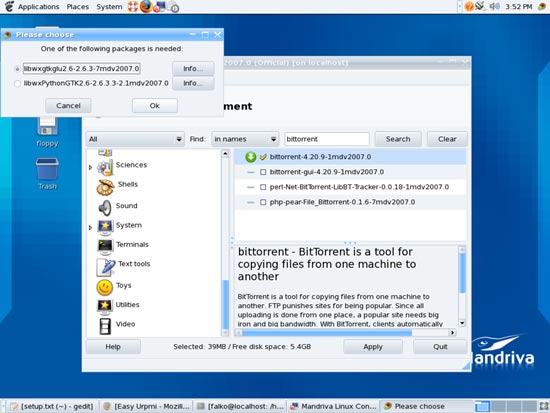Open the 'in names' search dropdown
This screenshot has width=550, height=413.
[245, 139]
